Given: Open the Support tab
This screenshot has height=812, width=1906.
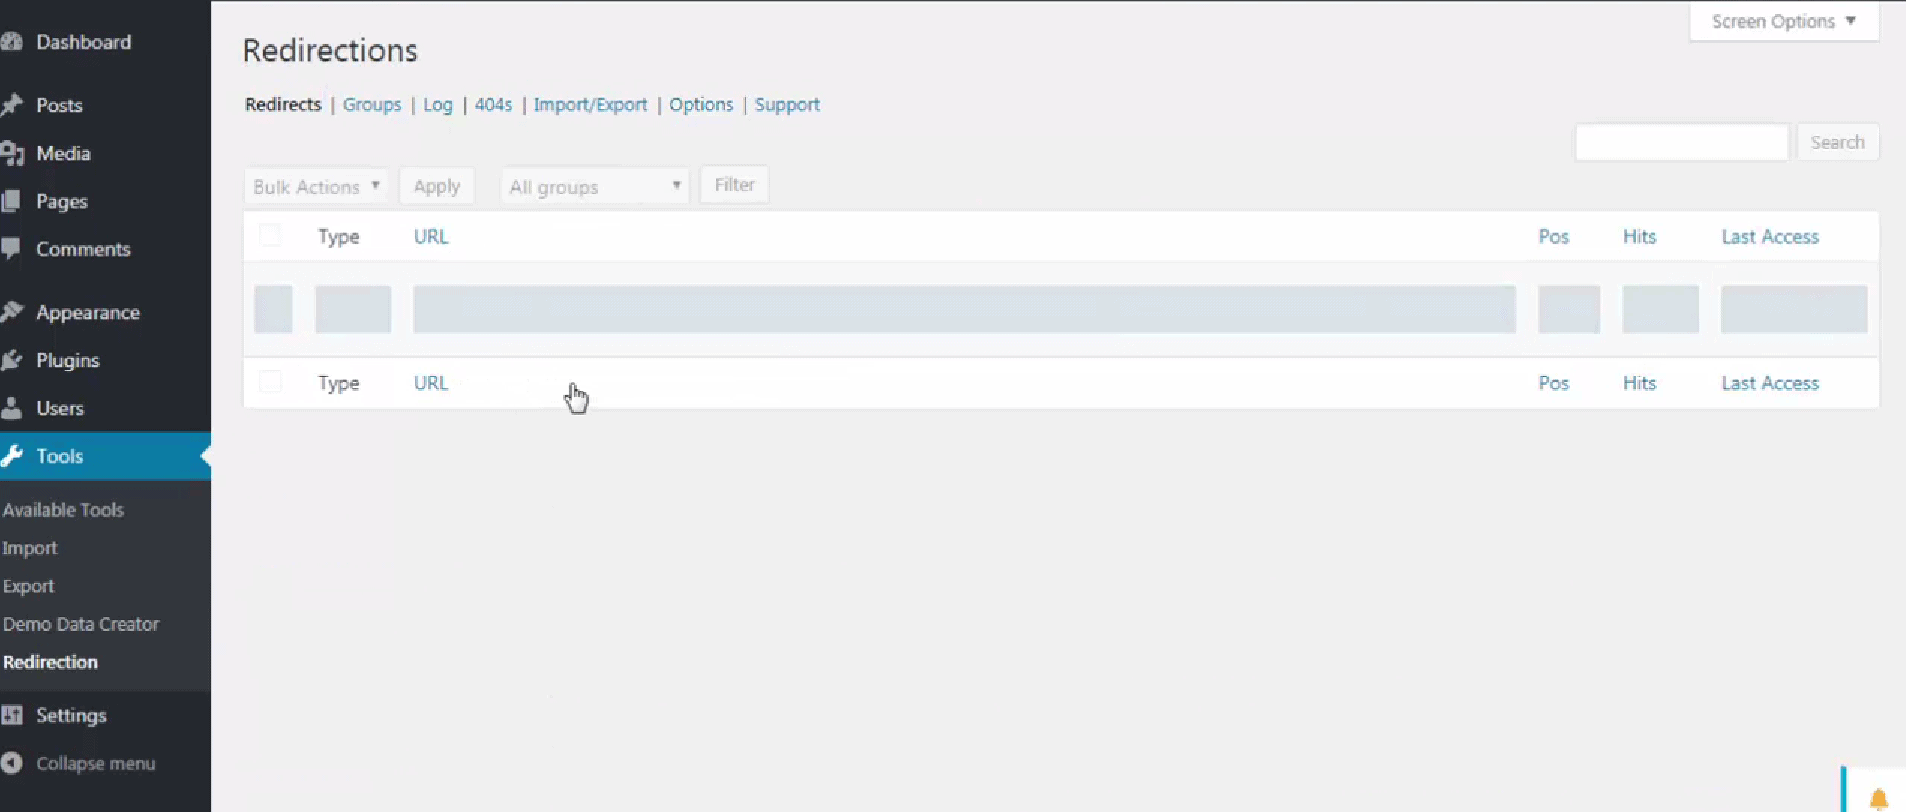Looking at the screenshot, I should tap(787, 105).
